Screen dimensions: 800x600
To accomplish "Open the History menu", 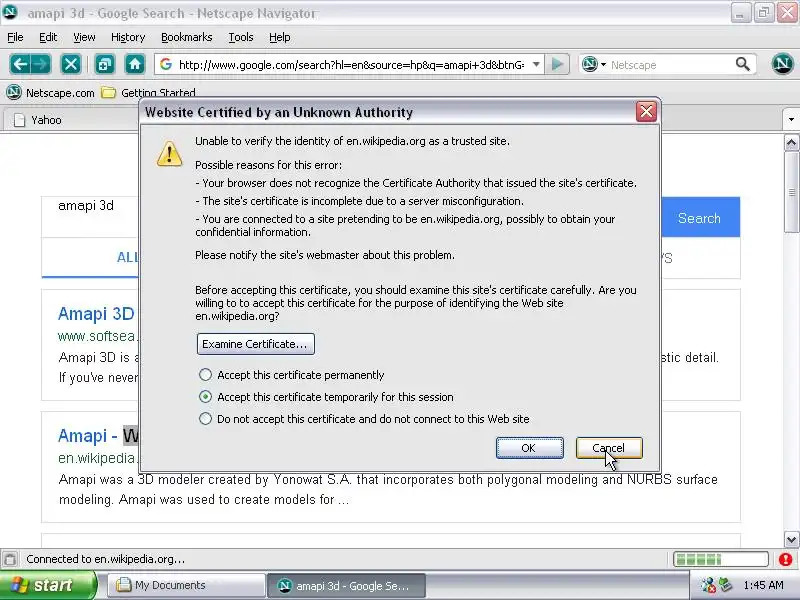I will (x=128, y=37).
